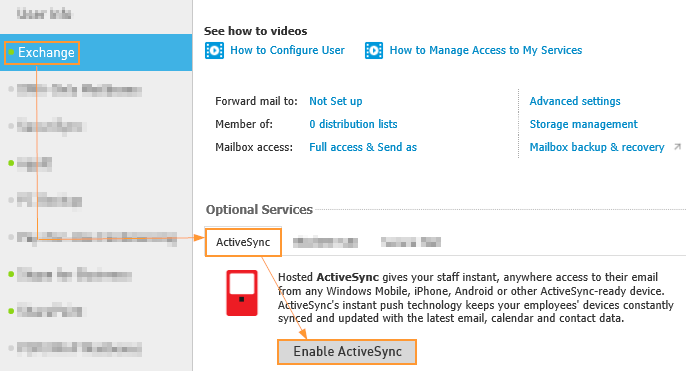Switch to the ActiveSync tab
This screenshot has height=371, width=686.
coord(243,242)
